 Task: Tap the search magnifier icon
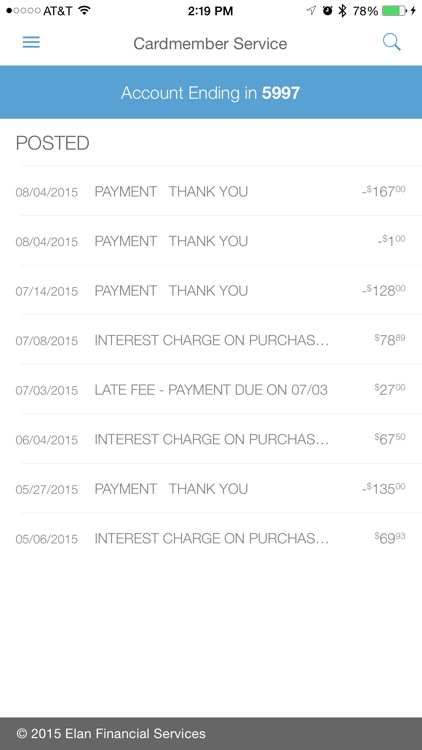click(391, 43)
